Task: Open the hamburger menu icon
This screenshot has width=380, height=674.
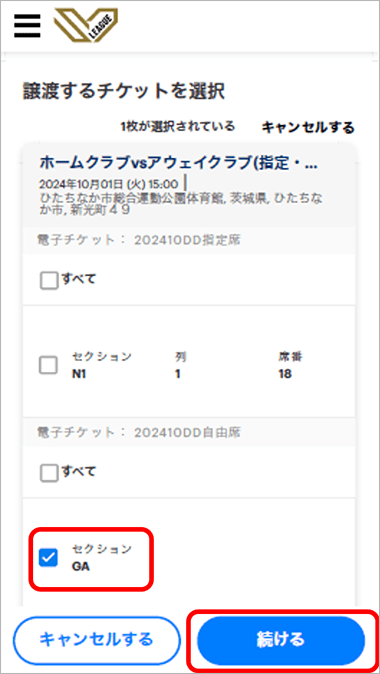Action: point(27,26)
